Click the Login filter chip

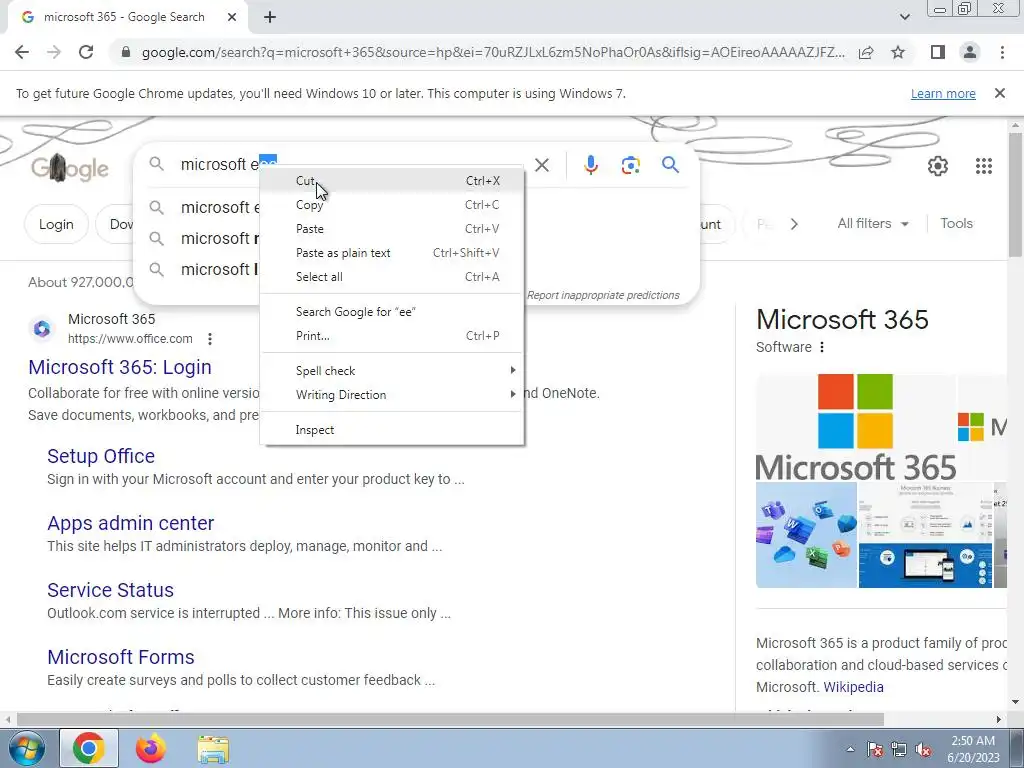(56, 224)
